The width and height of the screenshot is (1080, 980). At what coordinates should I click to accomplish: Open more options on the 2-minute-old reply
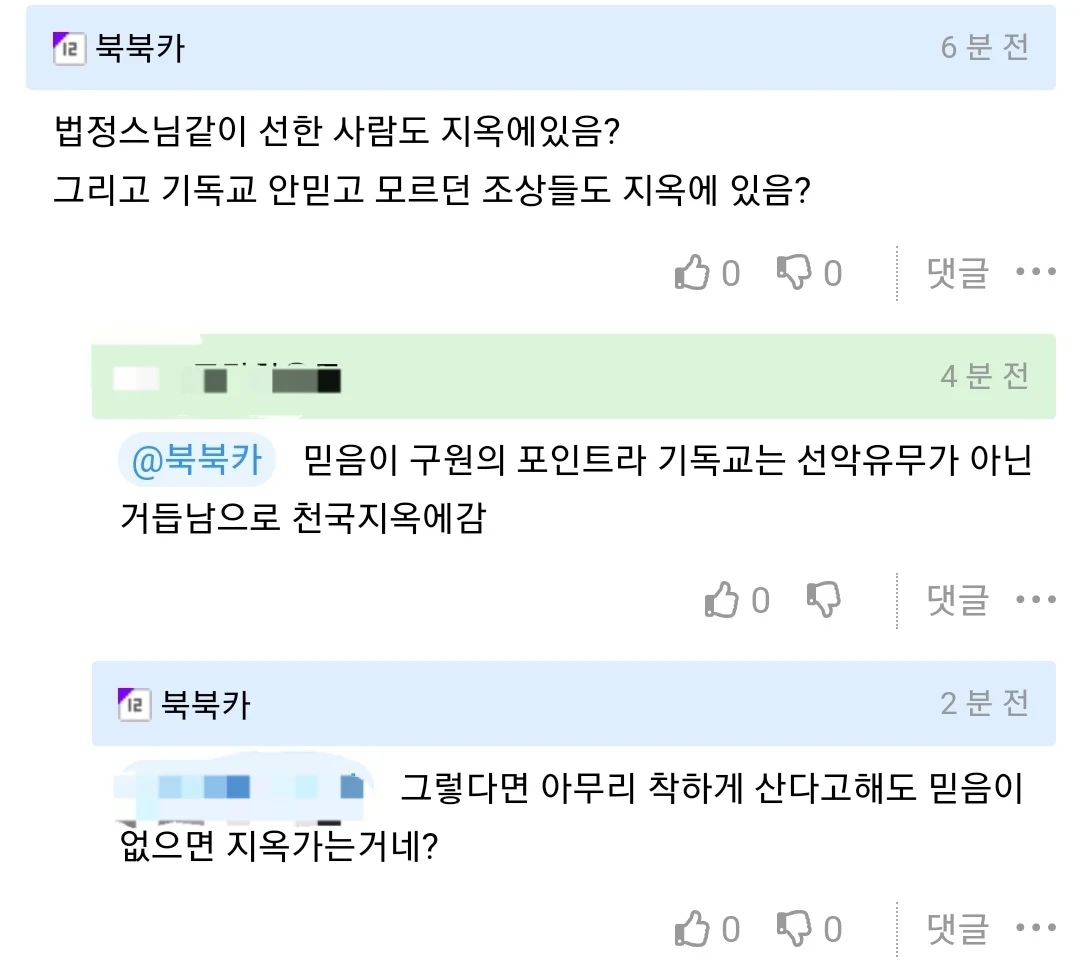1035,928
